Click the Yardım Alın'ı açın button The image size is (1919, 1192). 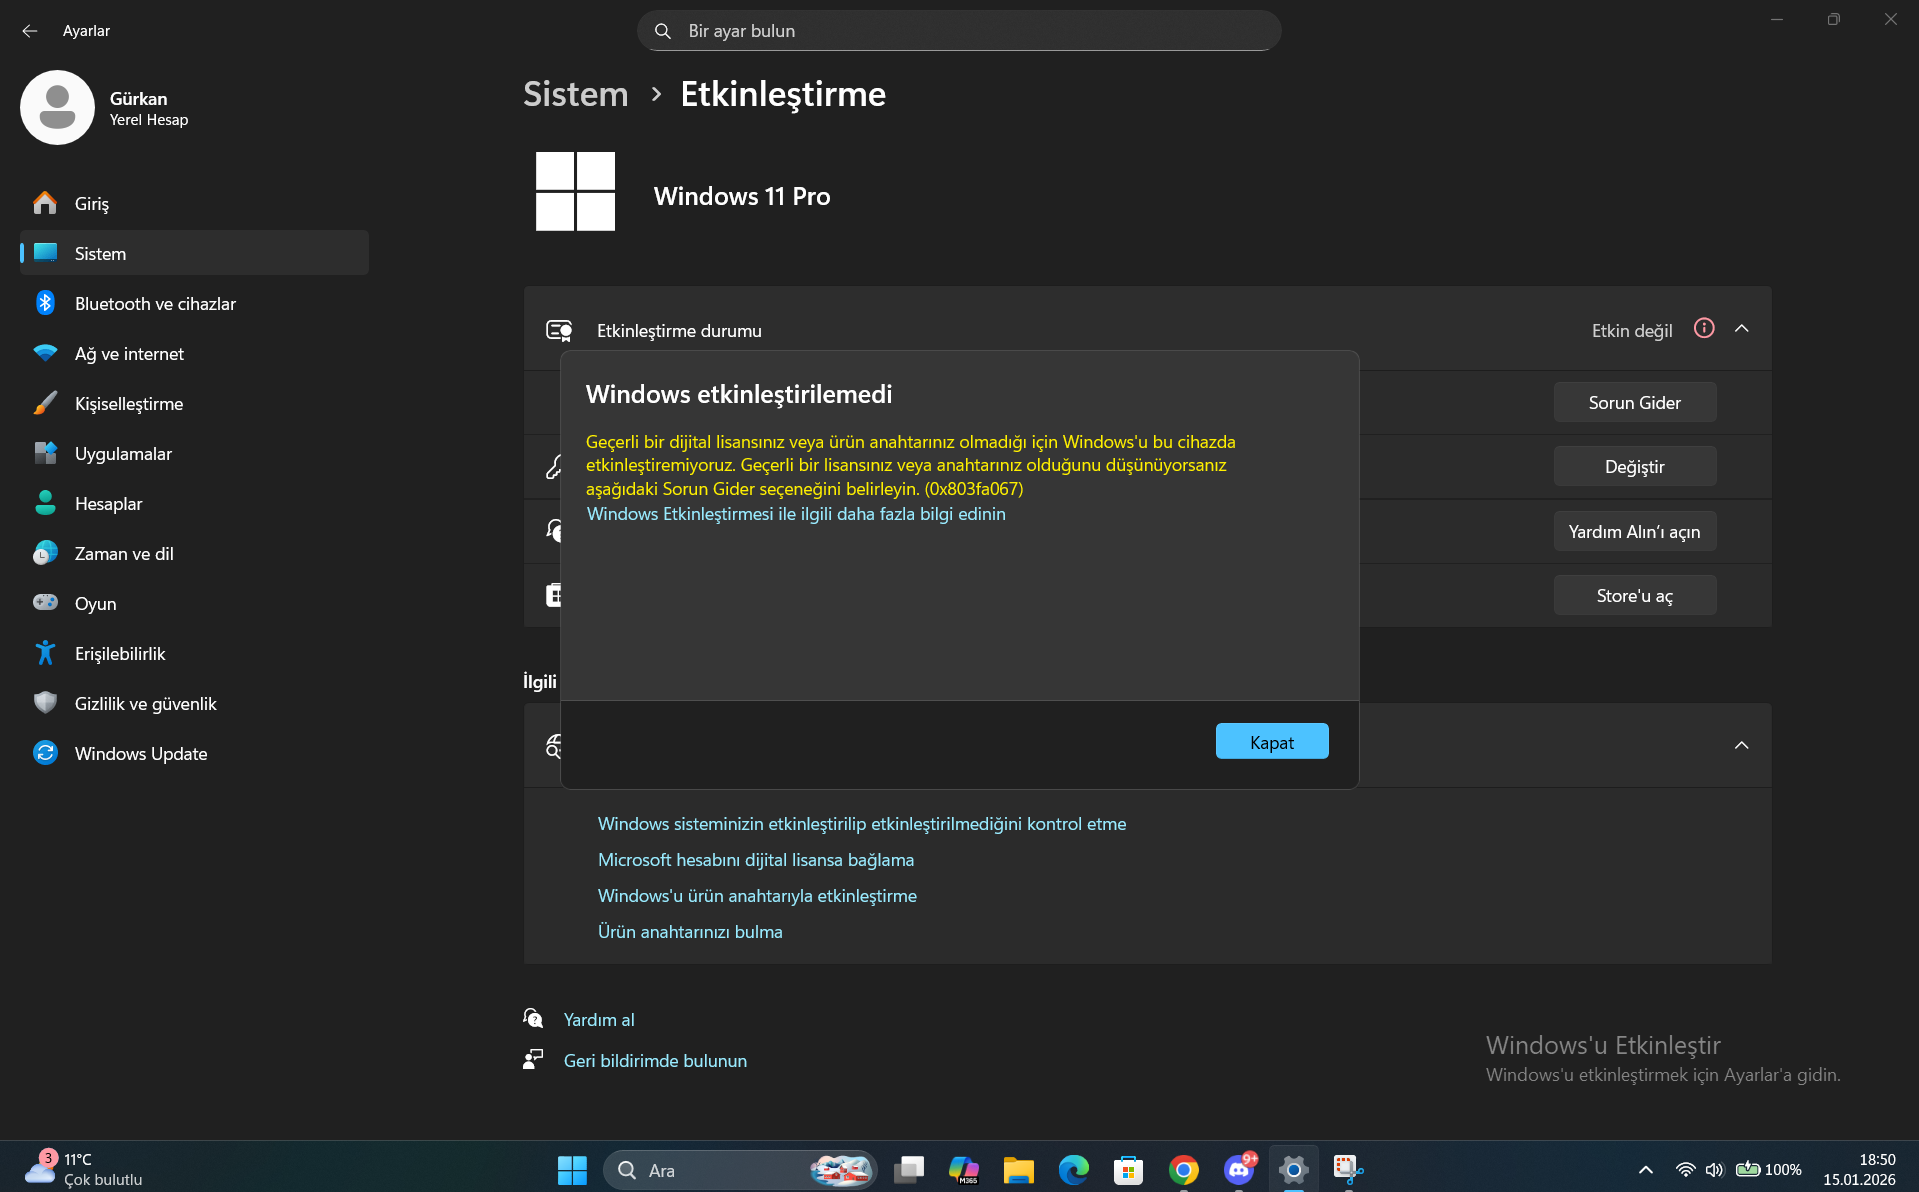(x=1635, y=531)
